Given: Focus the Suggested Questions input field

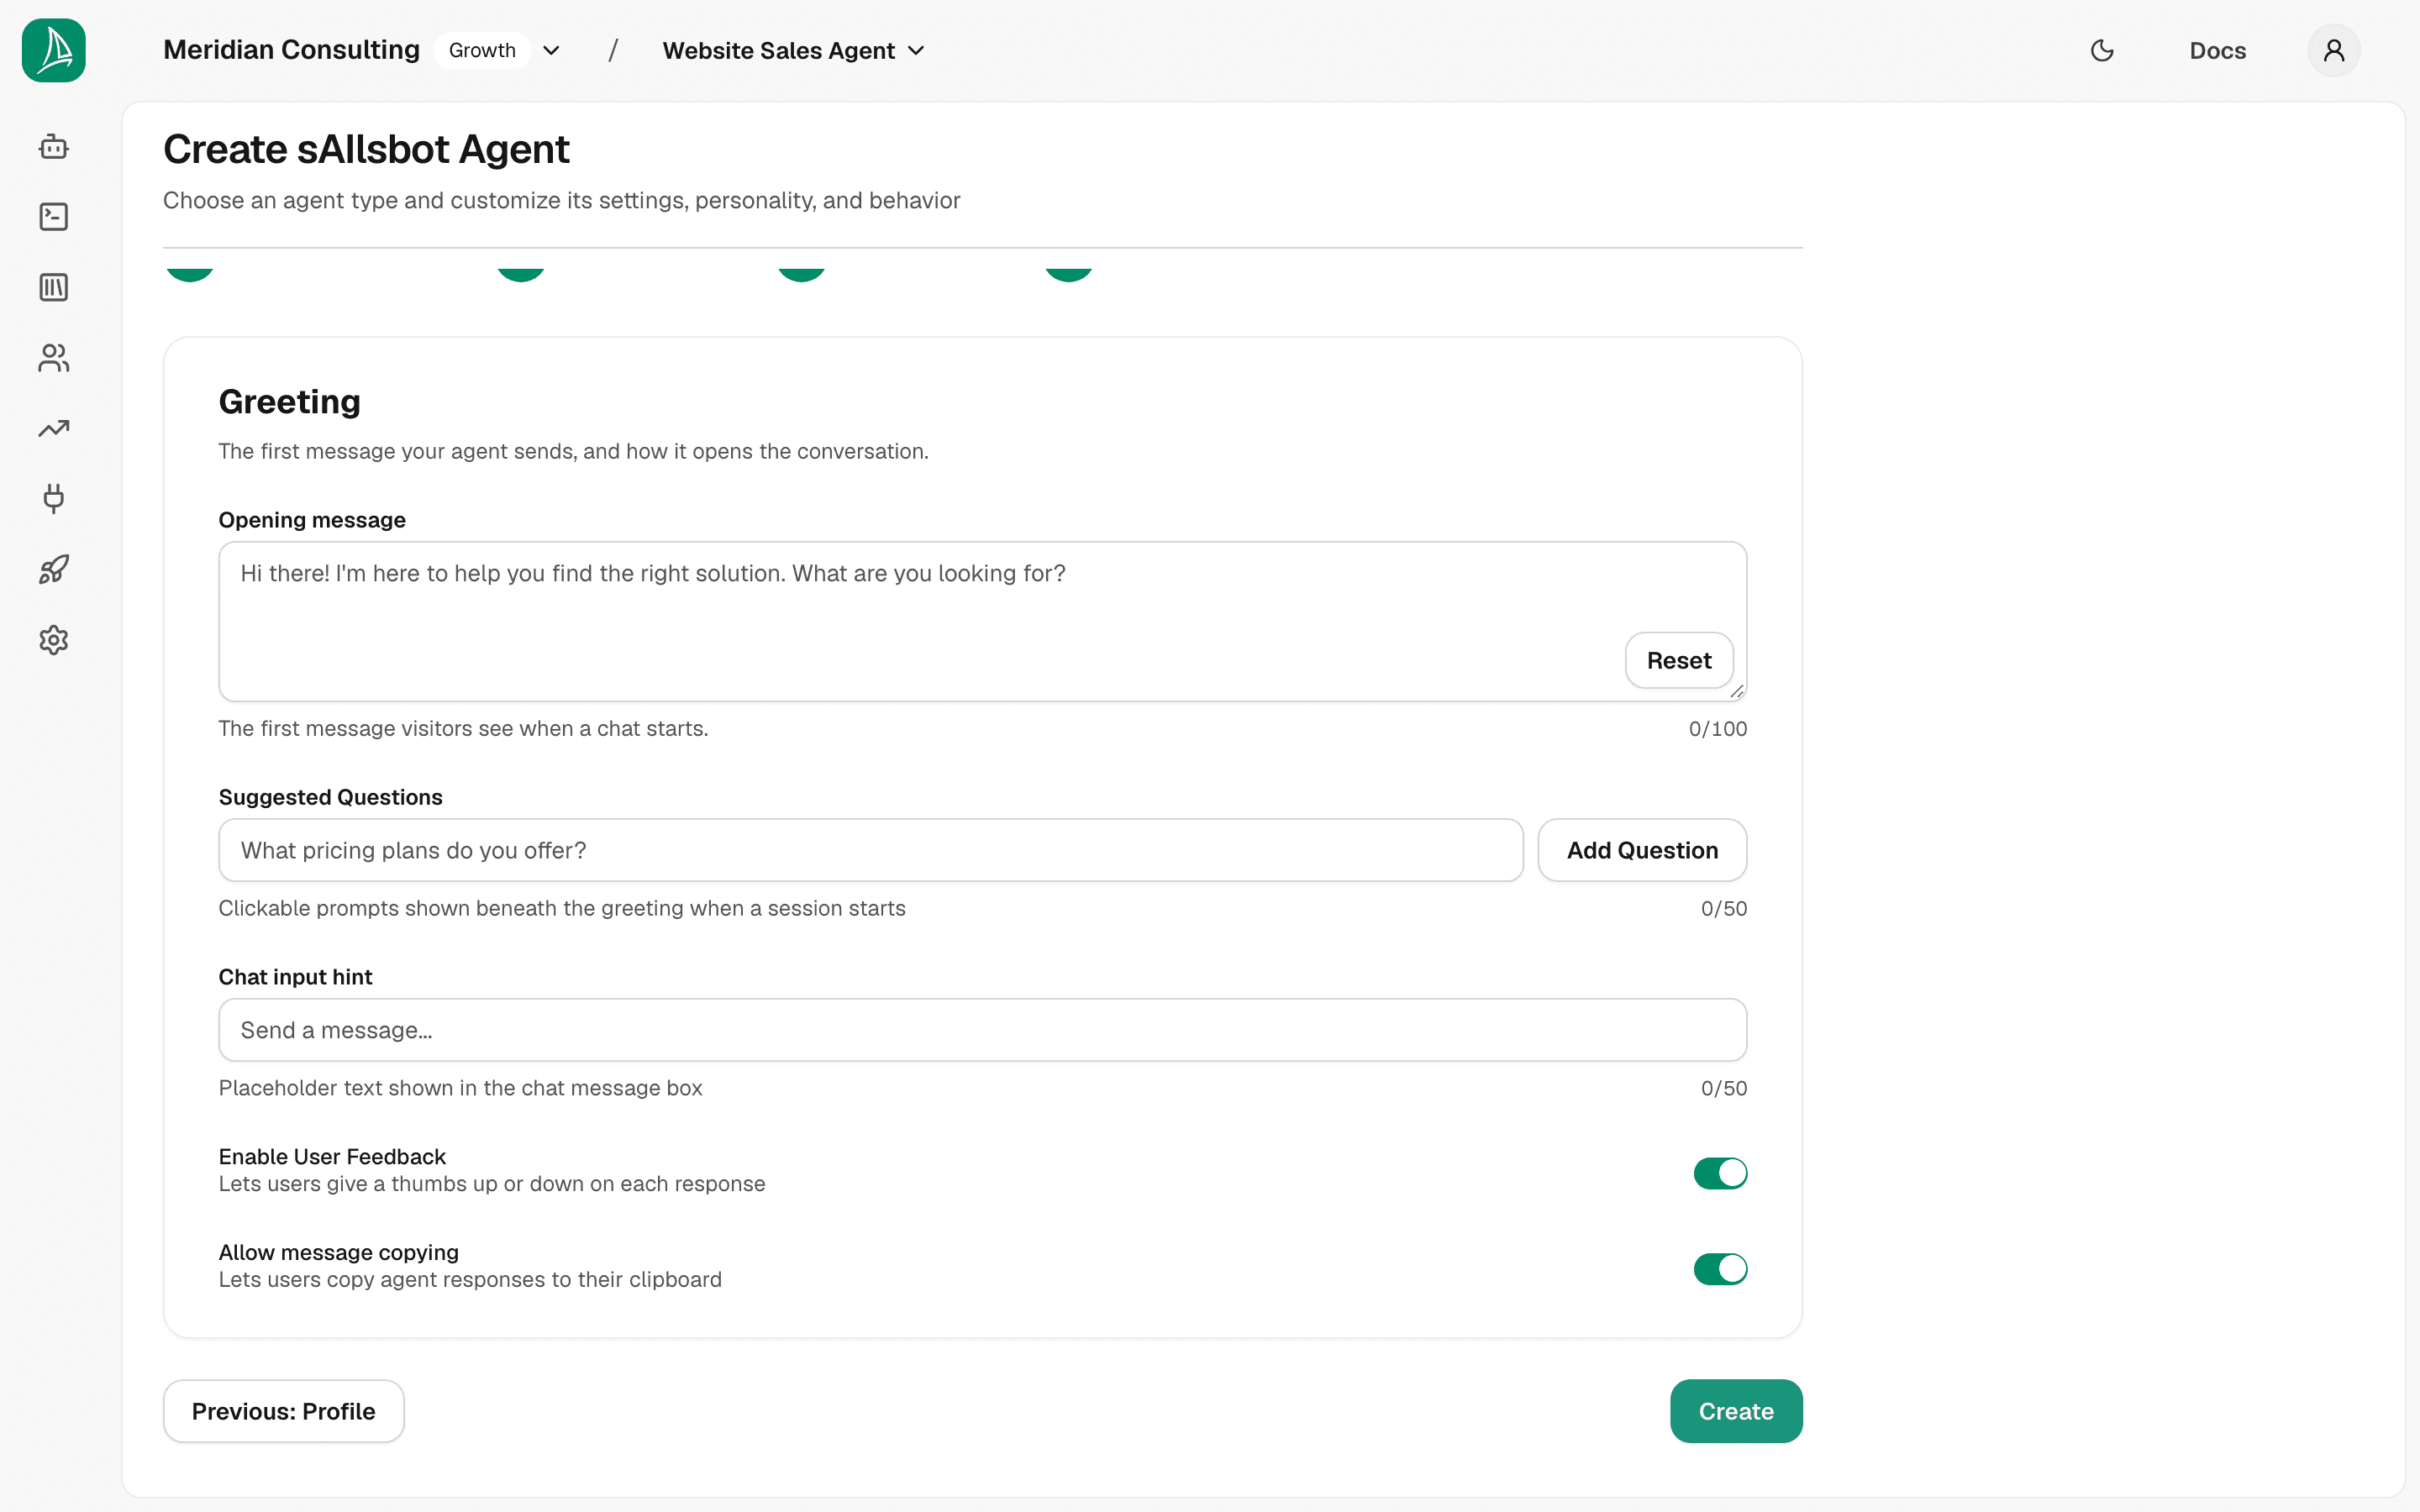Looking at the screenshot, I should click(x=870, y=850).
